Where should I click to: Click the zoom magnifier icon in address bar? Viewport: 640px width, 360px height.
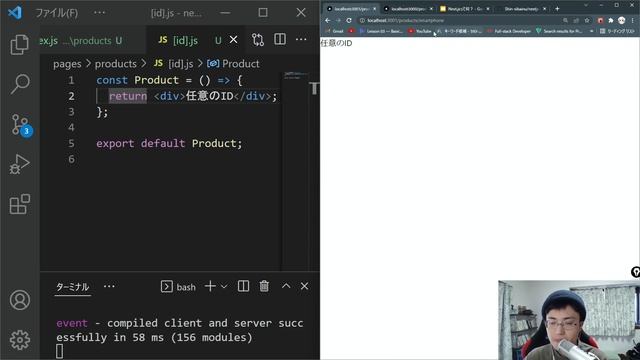pyautogui.click(x=565, y=20)
